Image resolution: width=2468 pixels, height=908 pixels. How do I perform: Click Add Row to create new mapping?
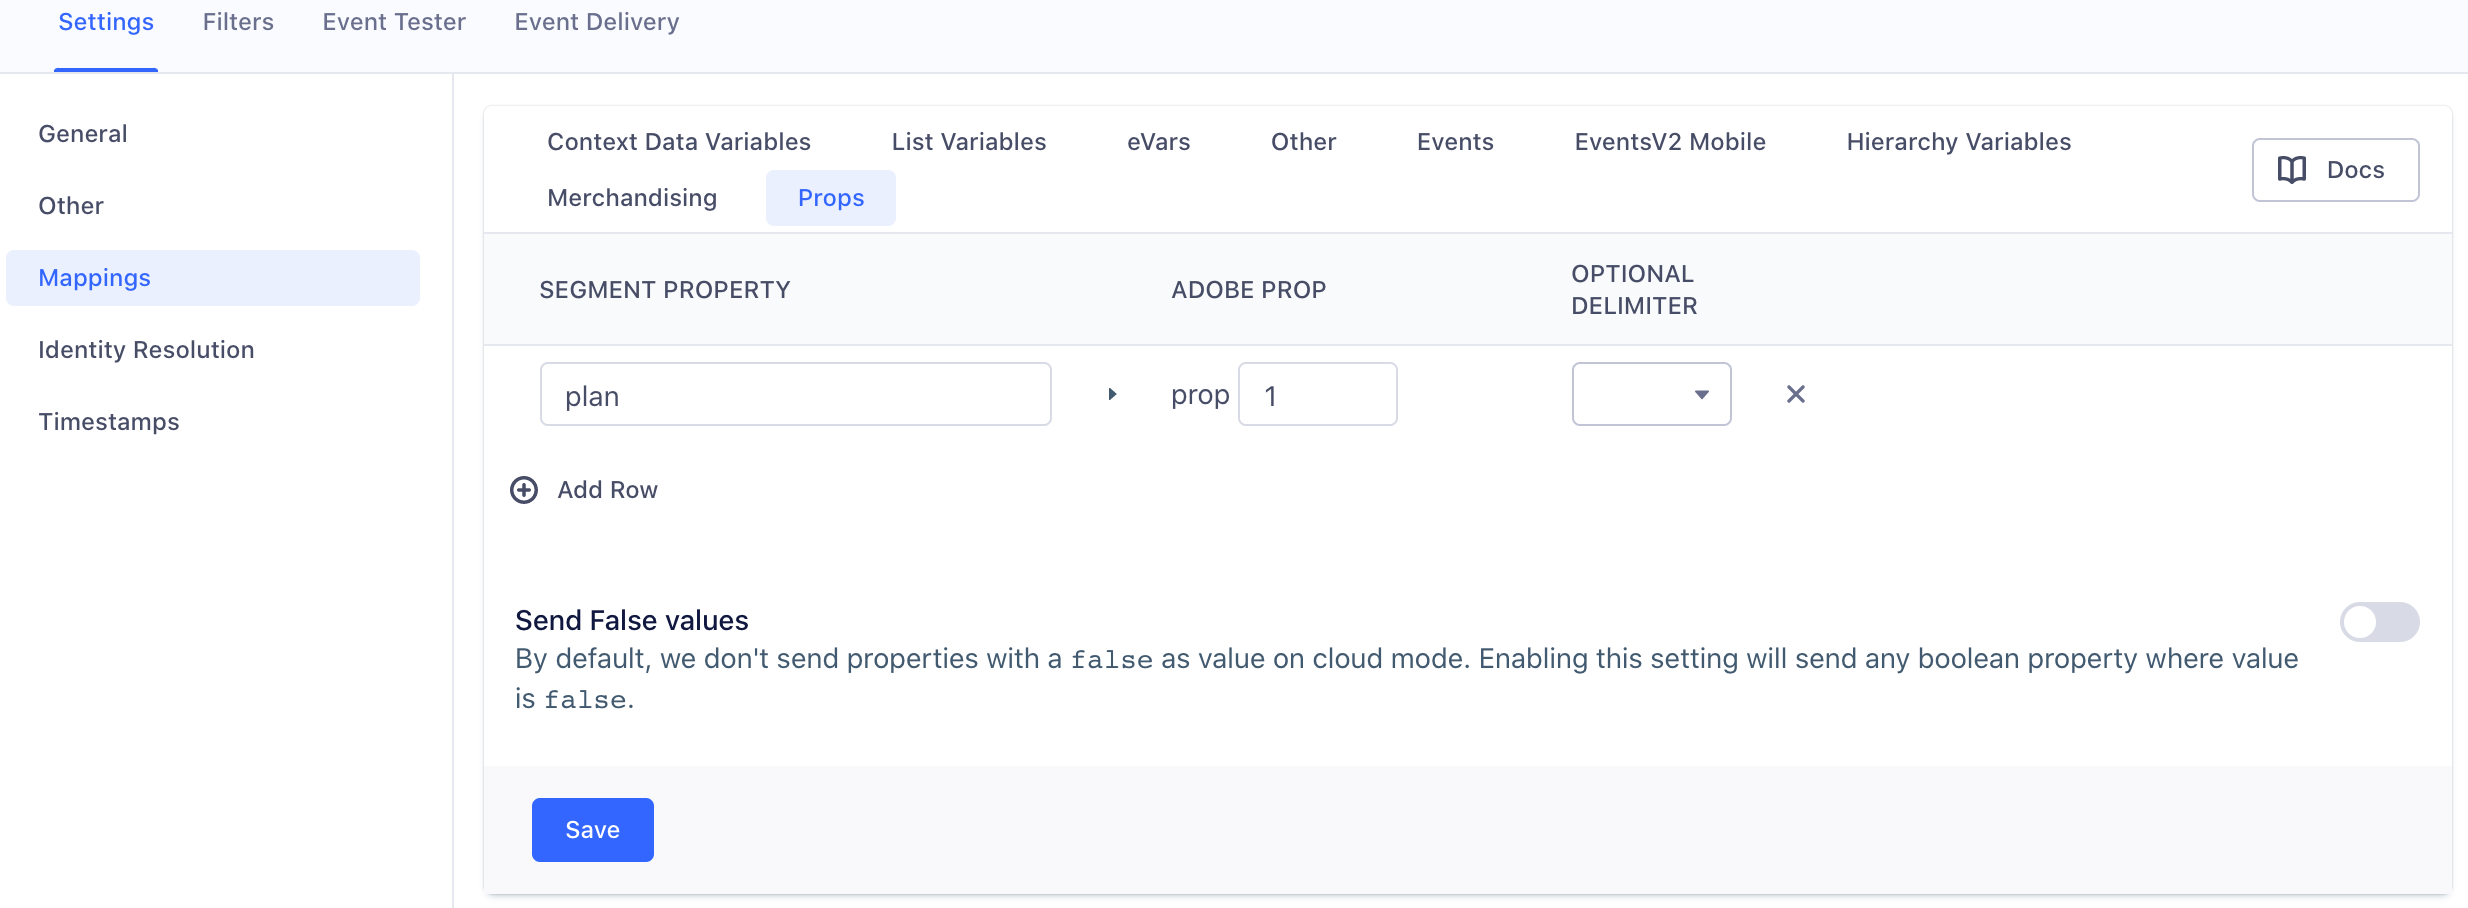click(606, 490)
